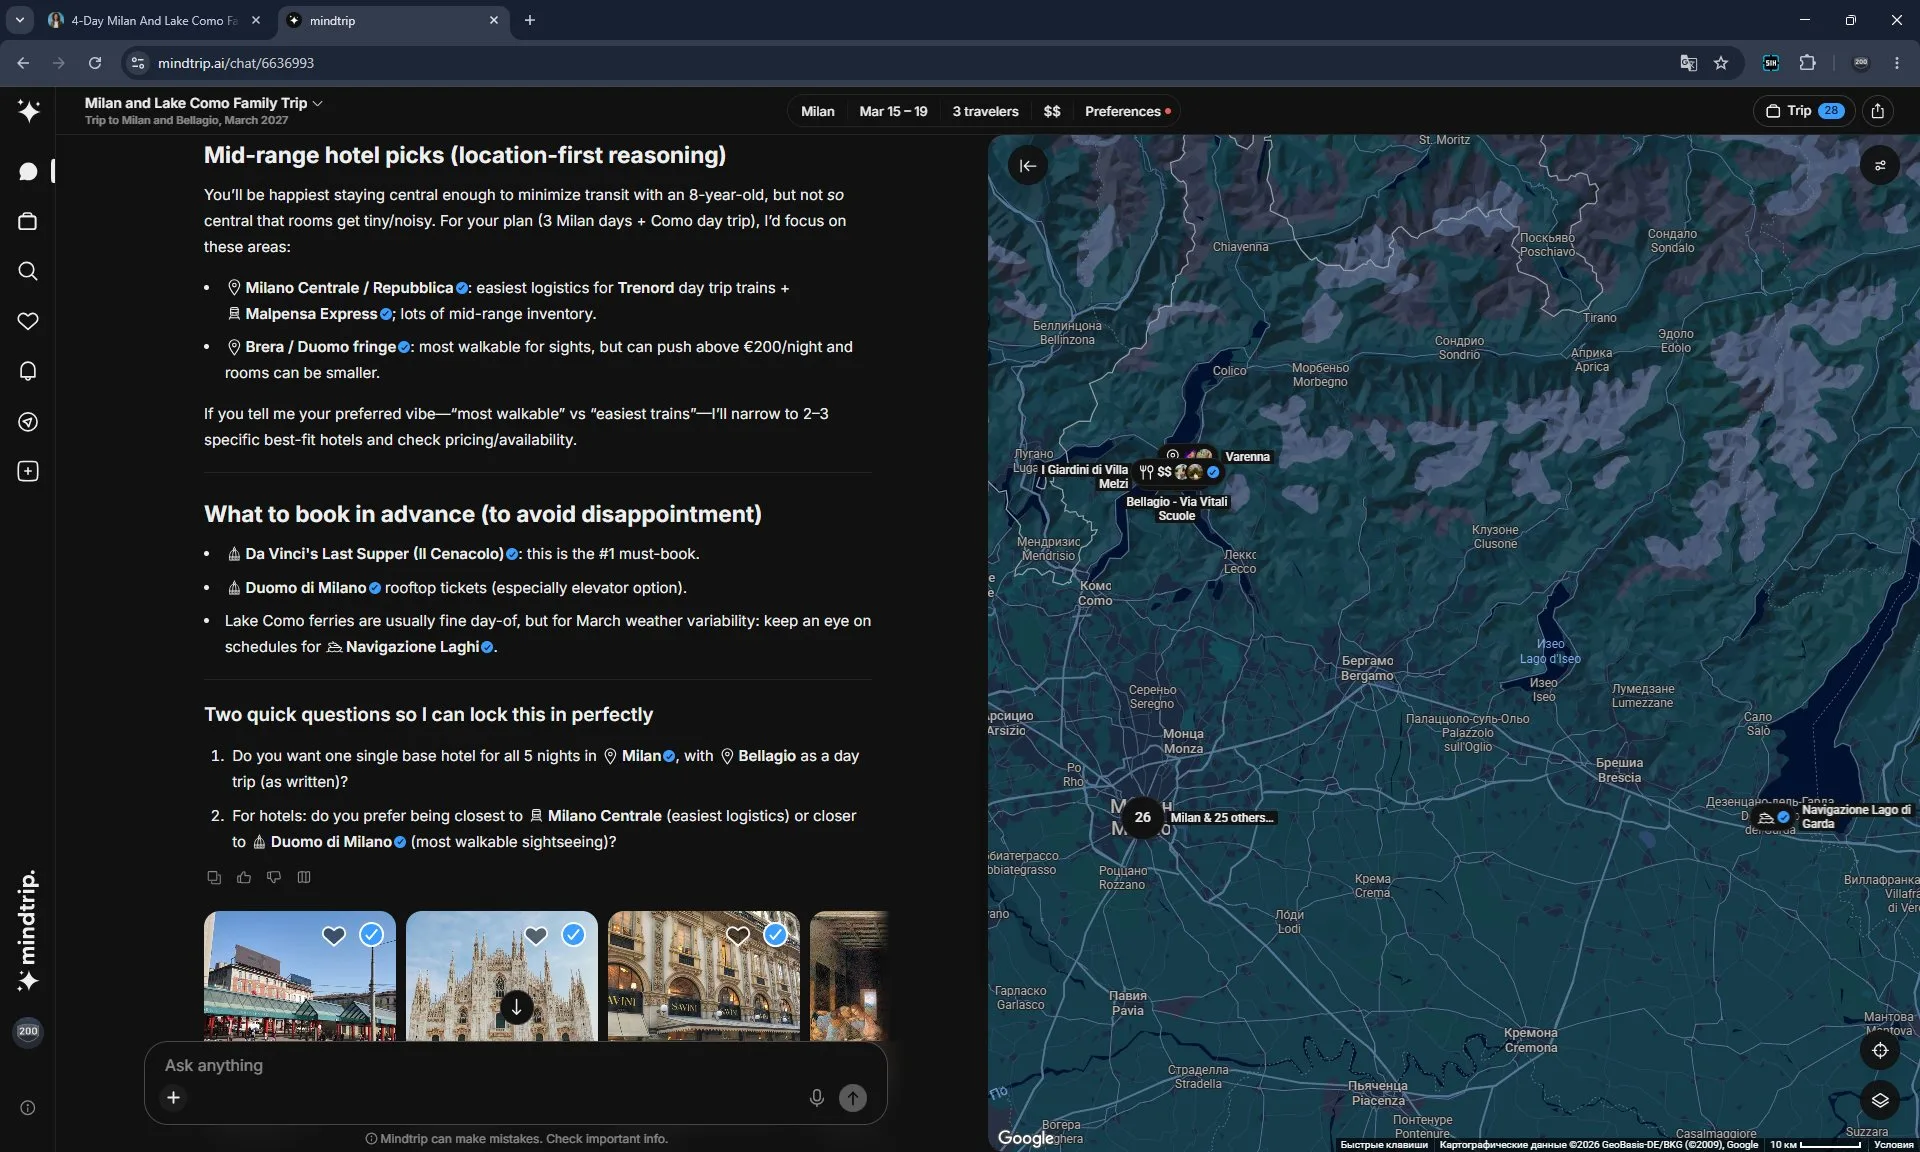1920x1152 pixels.
Task: Open the Milan destination selector
Action: [x=817, y=111]
